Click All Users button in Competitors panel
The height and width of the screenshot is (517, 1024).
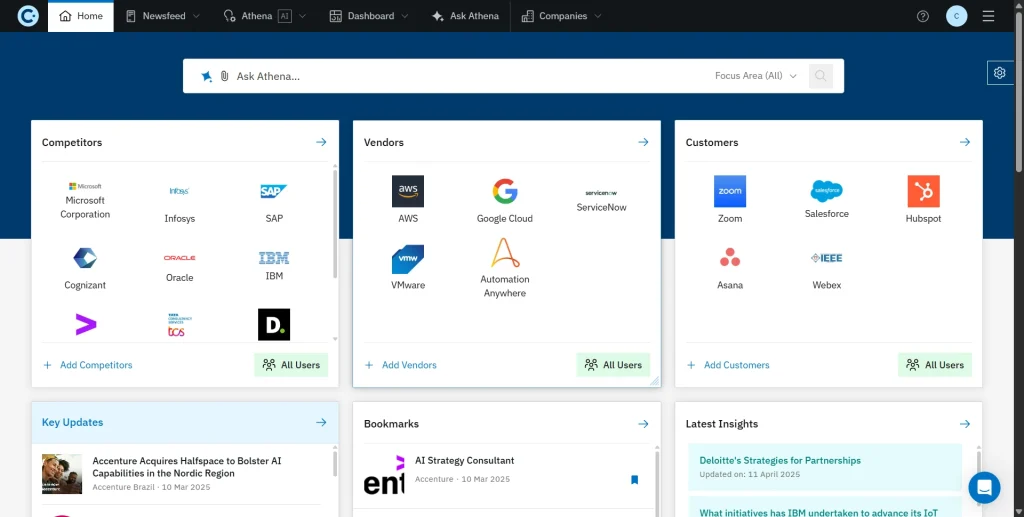pos(291,365)
